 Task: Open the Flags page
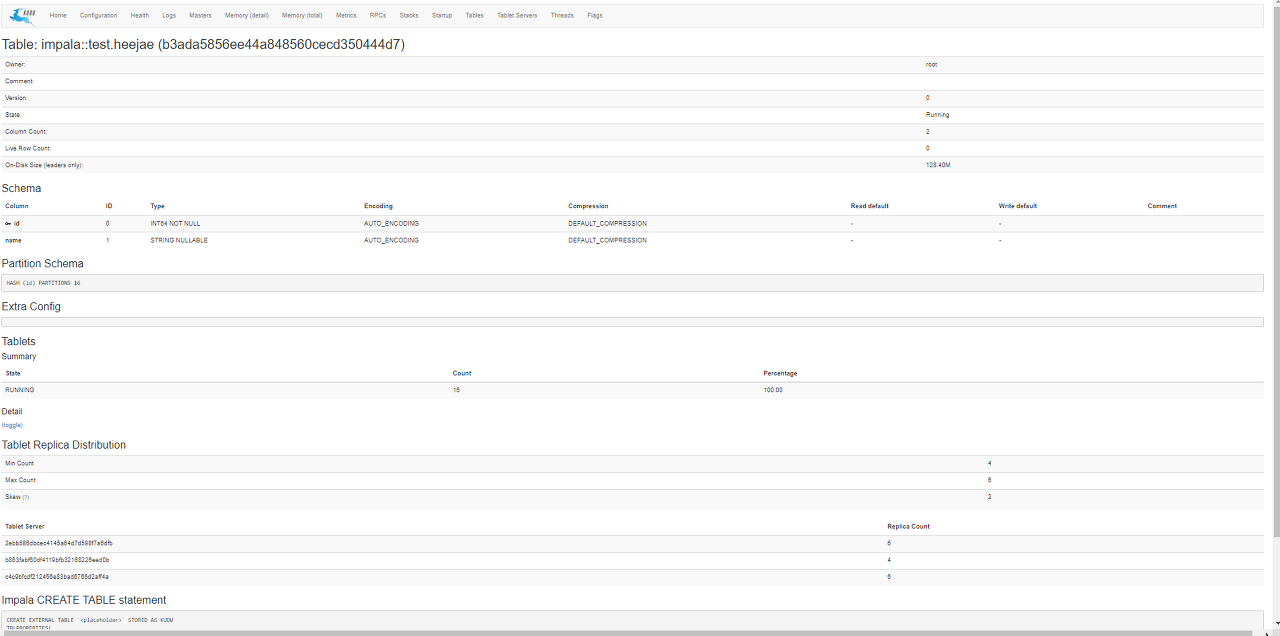[595, 15]
